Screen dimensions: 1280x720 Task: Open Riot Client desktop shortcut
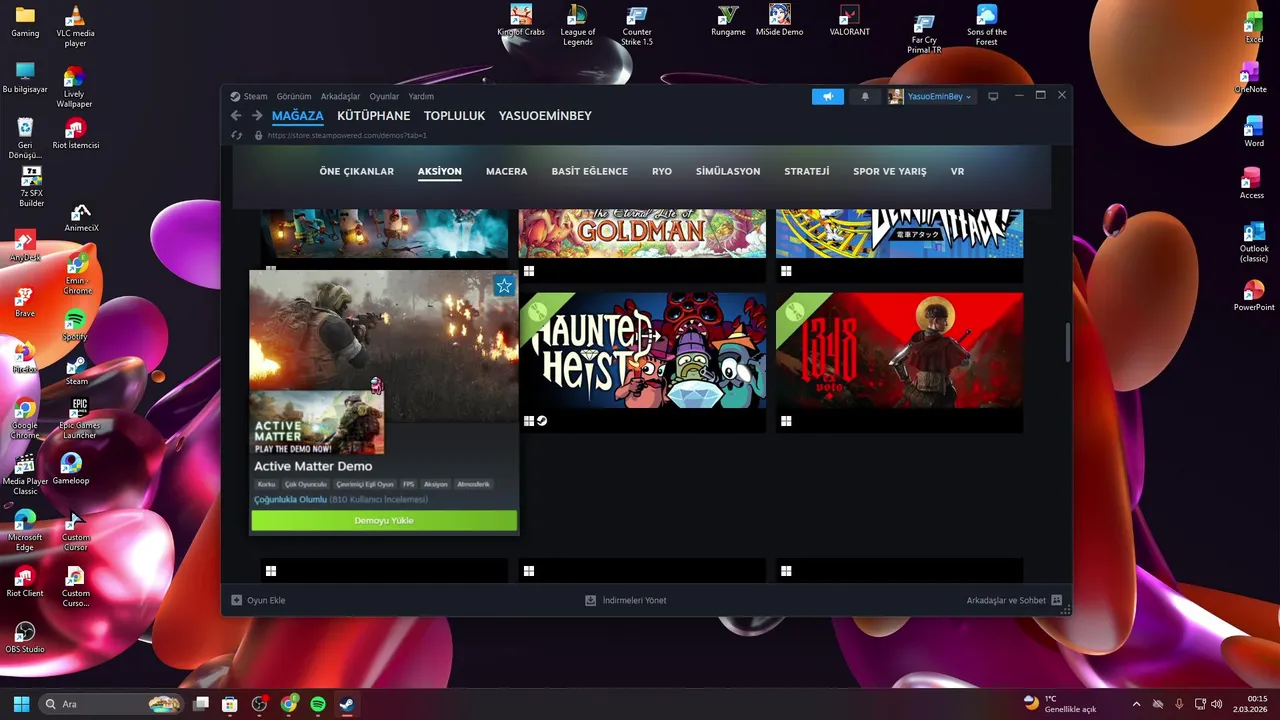pos(25,581)
